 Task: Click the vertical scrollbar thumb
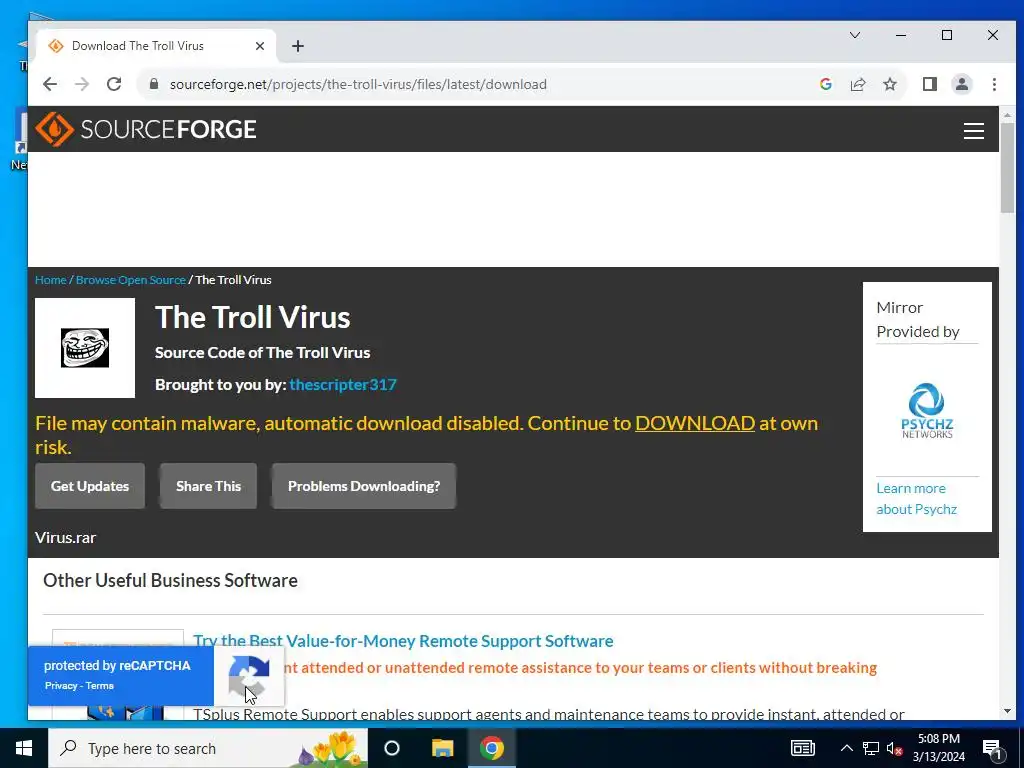(x=1007, y=167)
